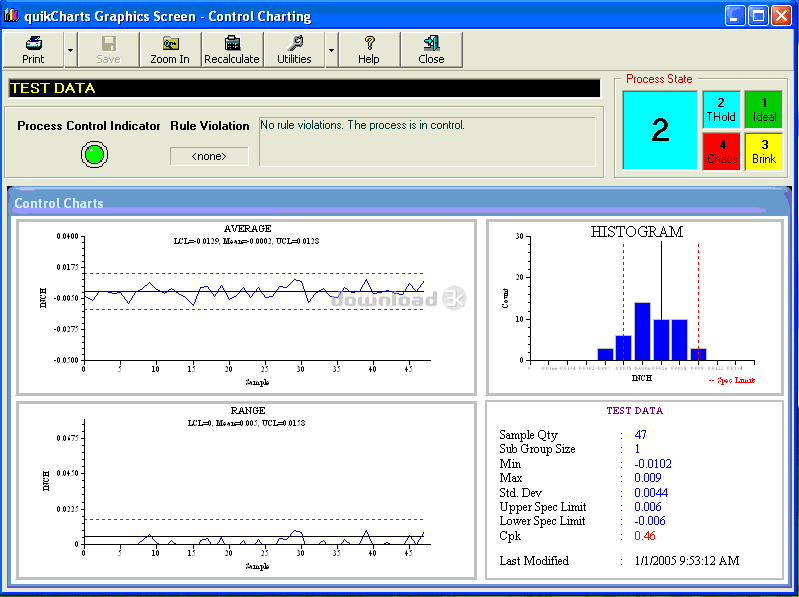Click the Last Modified timestamp

click(x=687, y=561)
